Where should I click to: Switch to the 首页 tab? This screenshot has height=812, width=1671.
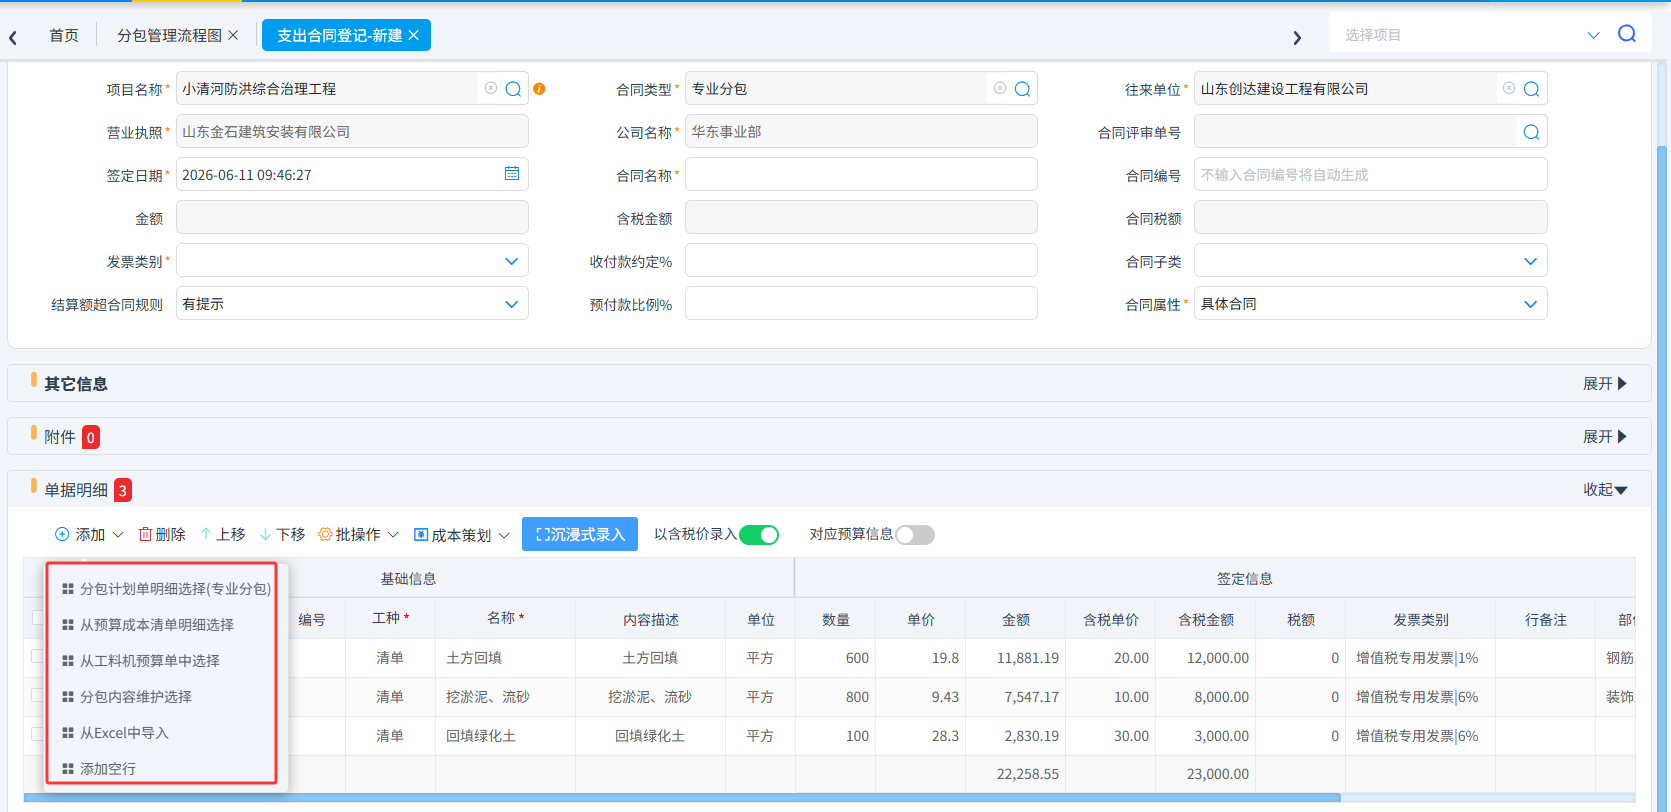[x=64, y=35]
